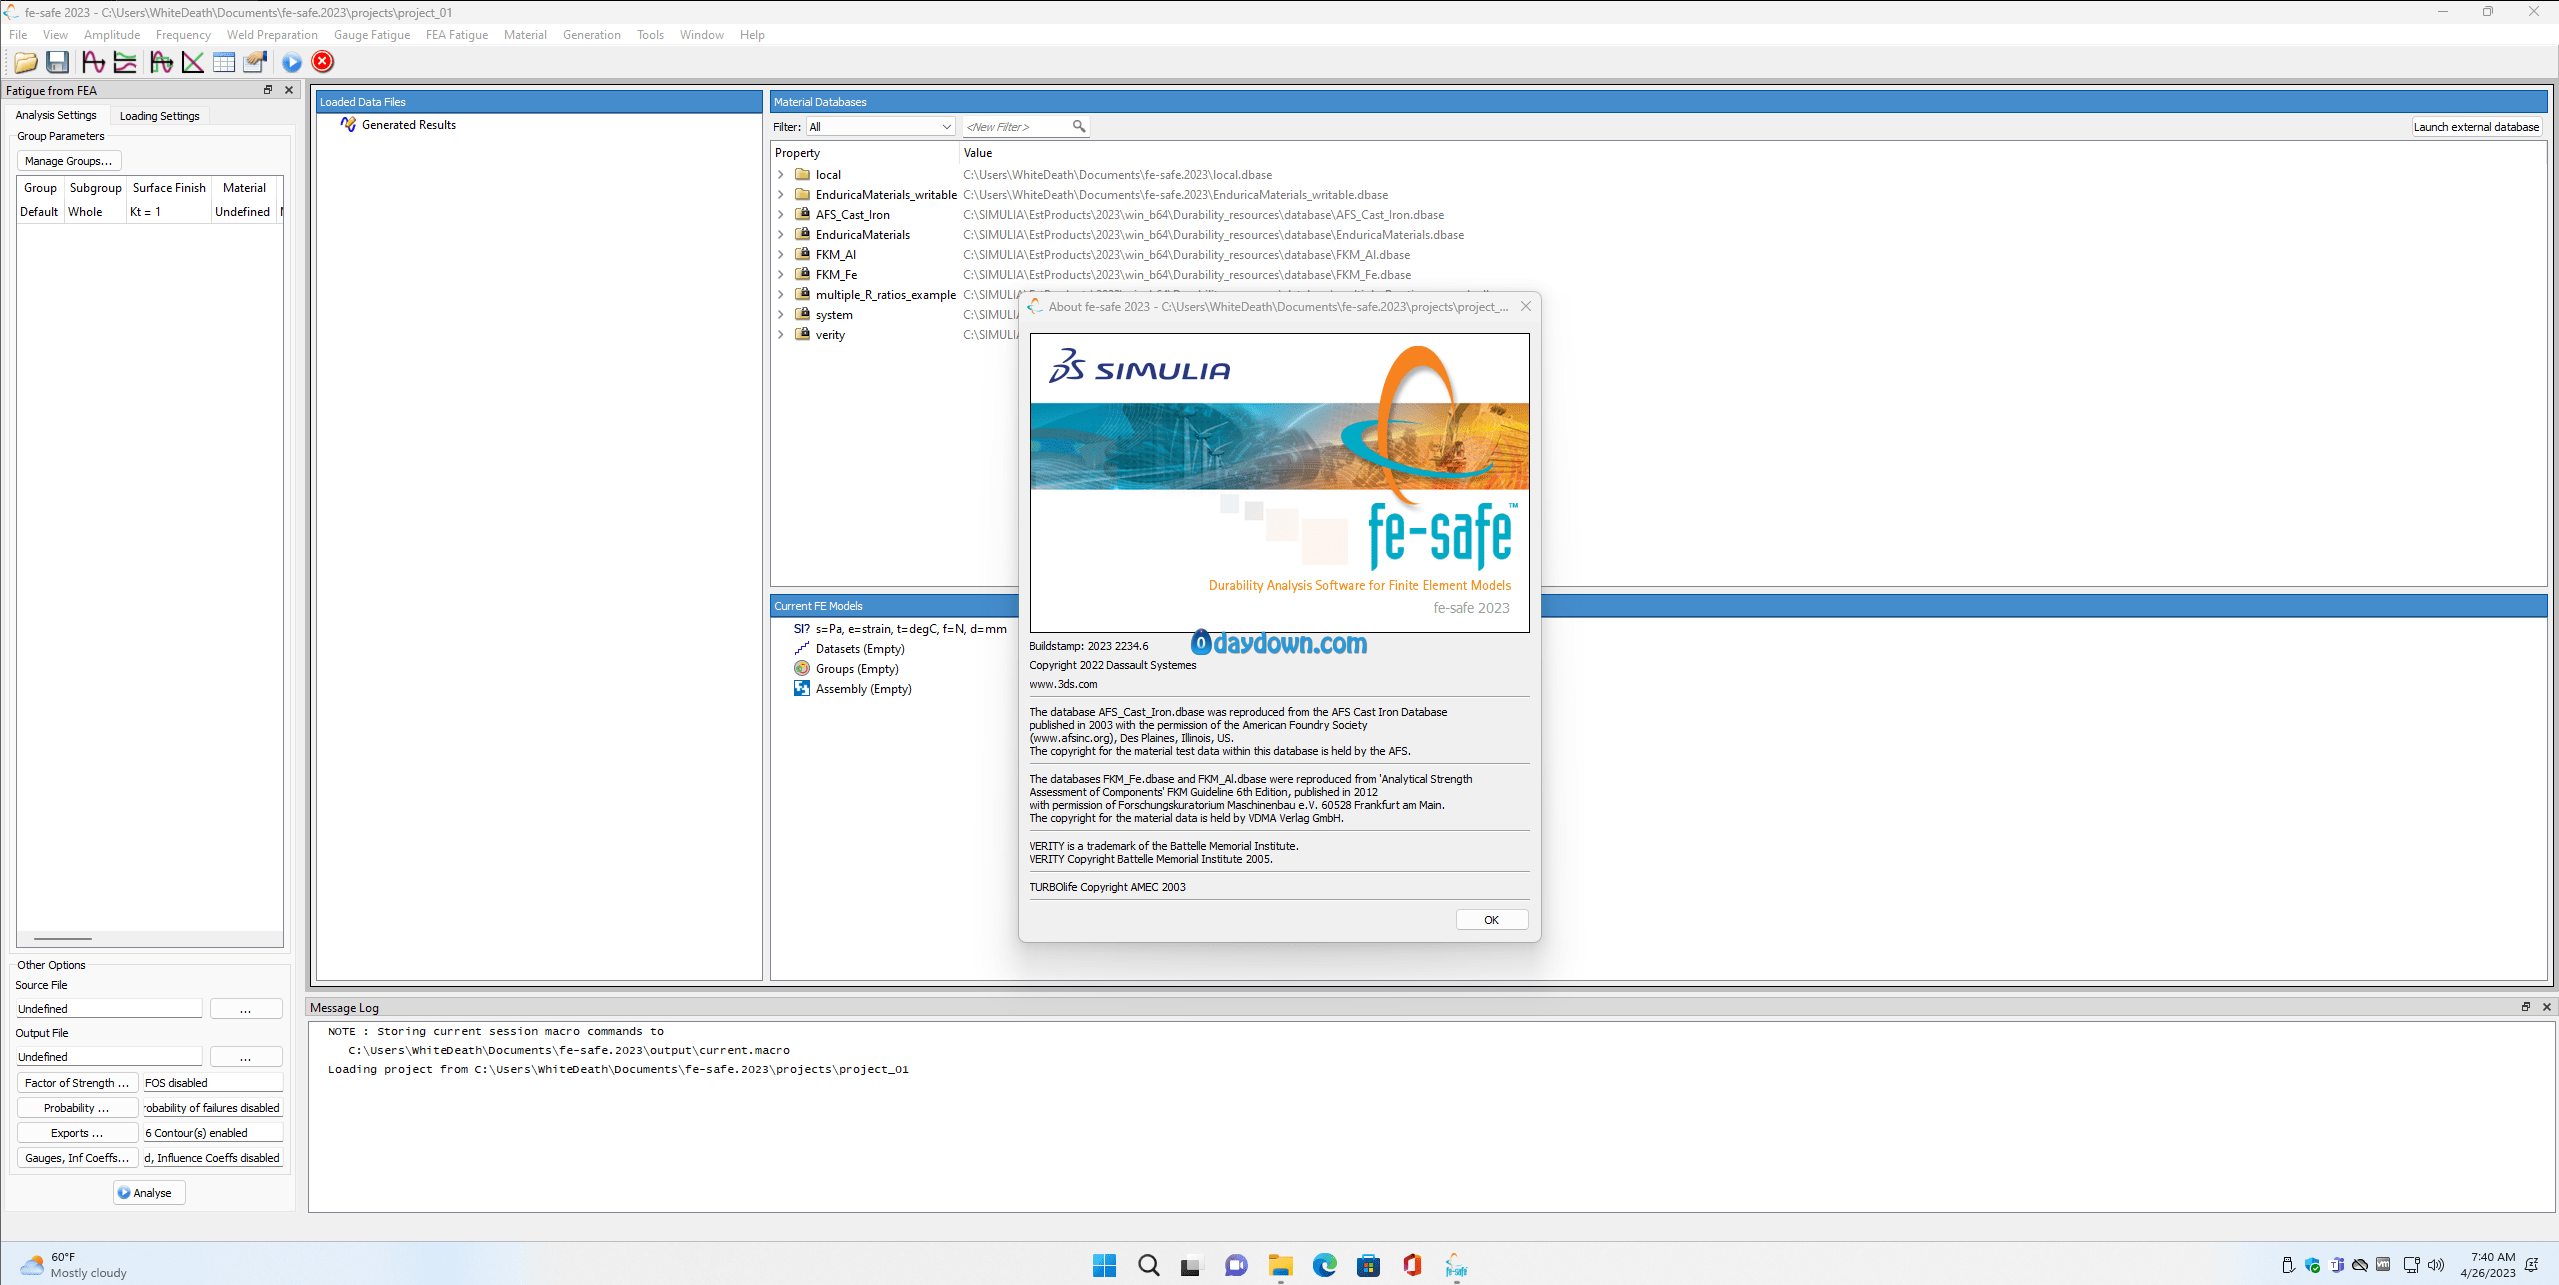Close the About fe-safe dialog
2559x1285 pixels.
1526,306
